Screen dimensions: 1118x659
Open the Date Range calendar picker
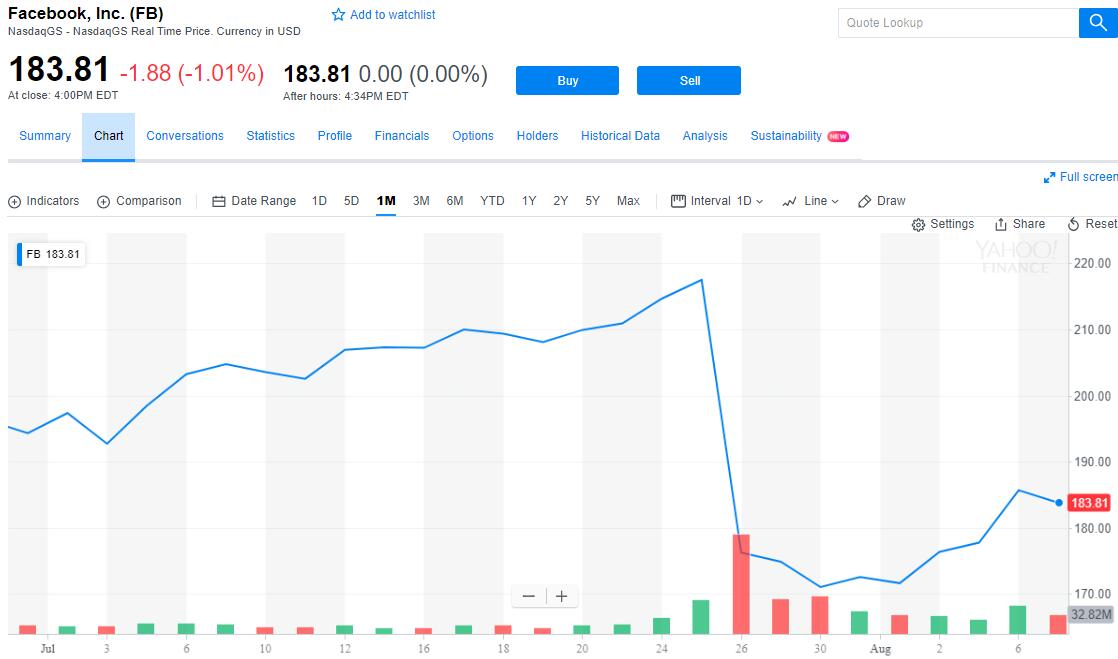[219, 202]
